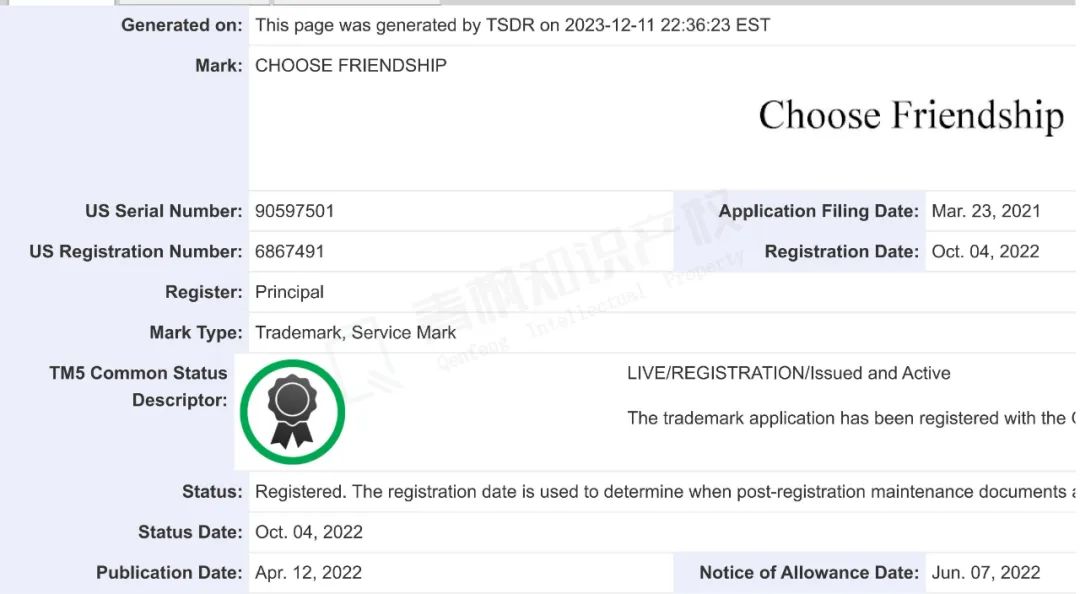
Task: Click the Mark Type label
Action: (196, 333)
